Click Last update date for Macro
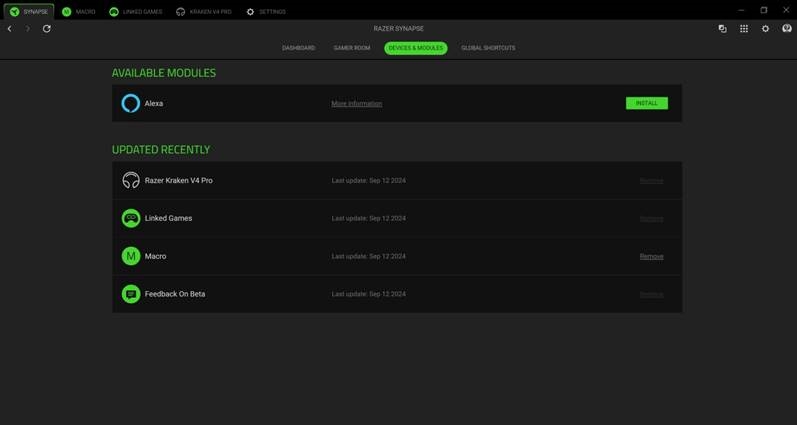The height and width of the screenshot is (425, 797). [x=369, y=256]
